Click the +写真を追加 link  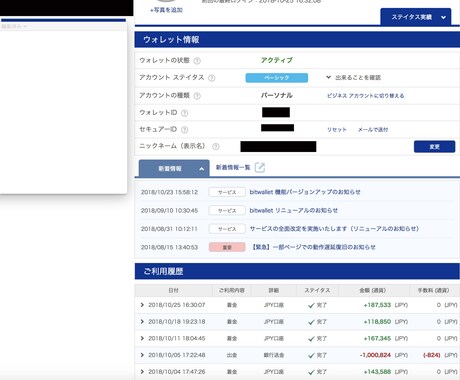tap(166, 10)
